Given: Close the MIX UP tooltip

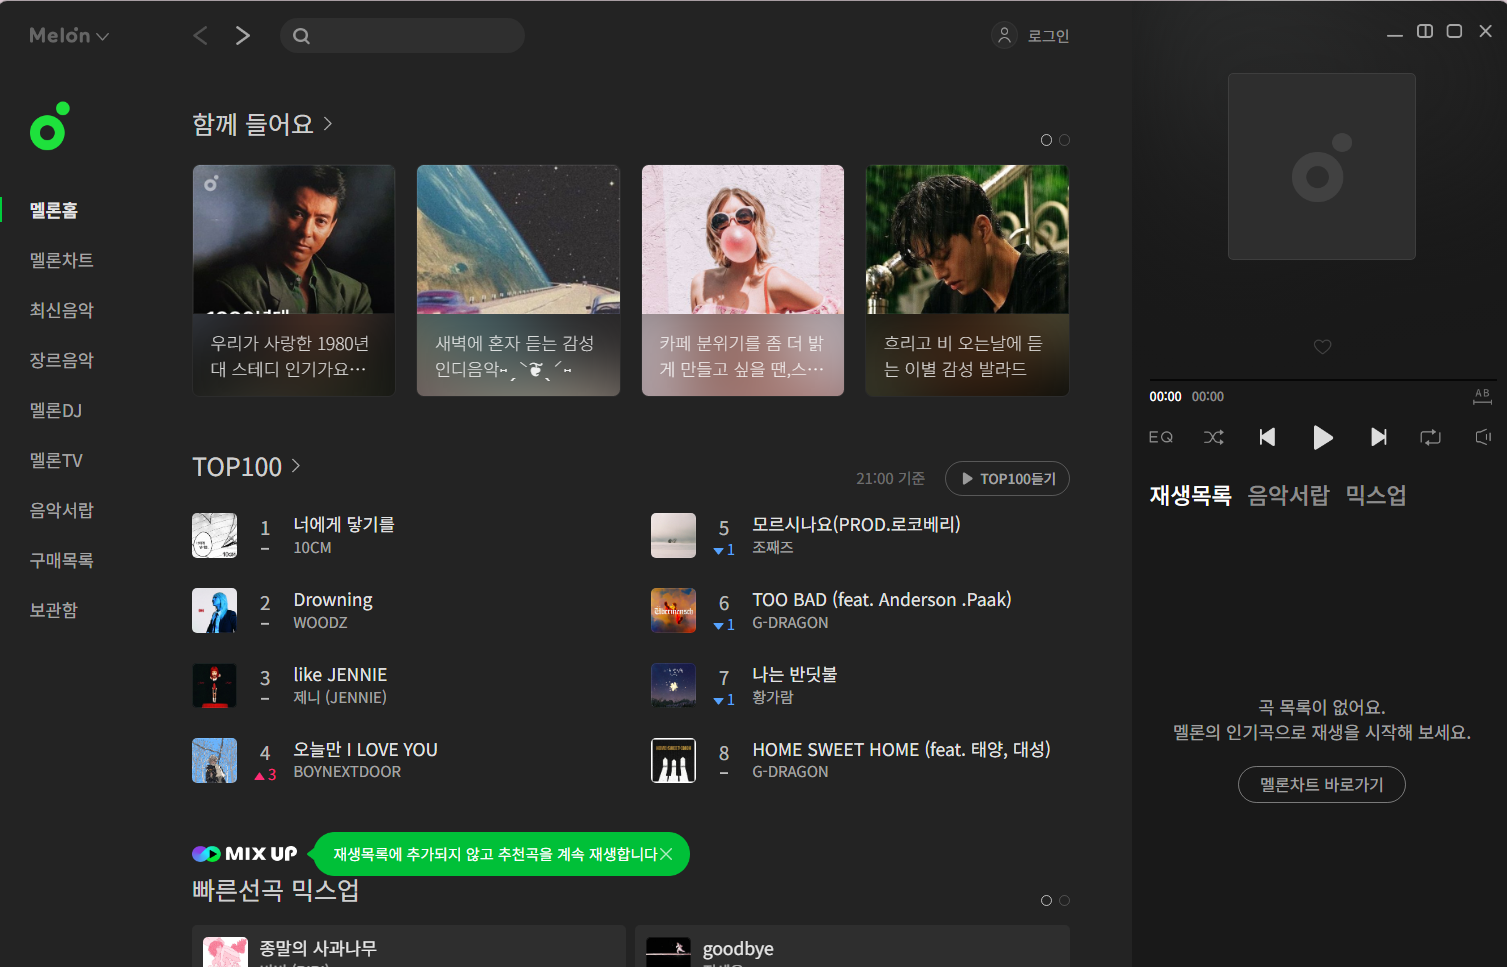Looking at the screenshot, I should point(666,854).
